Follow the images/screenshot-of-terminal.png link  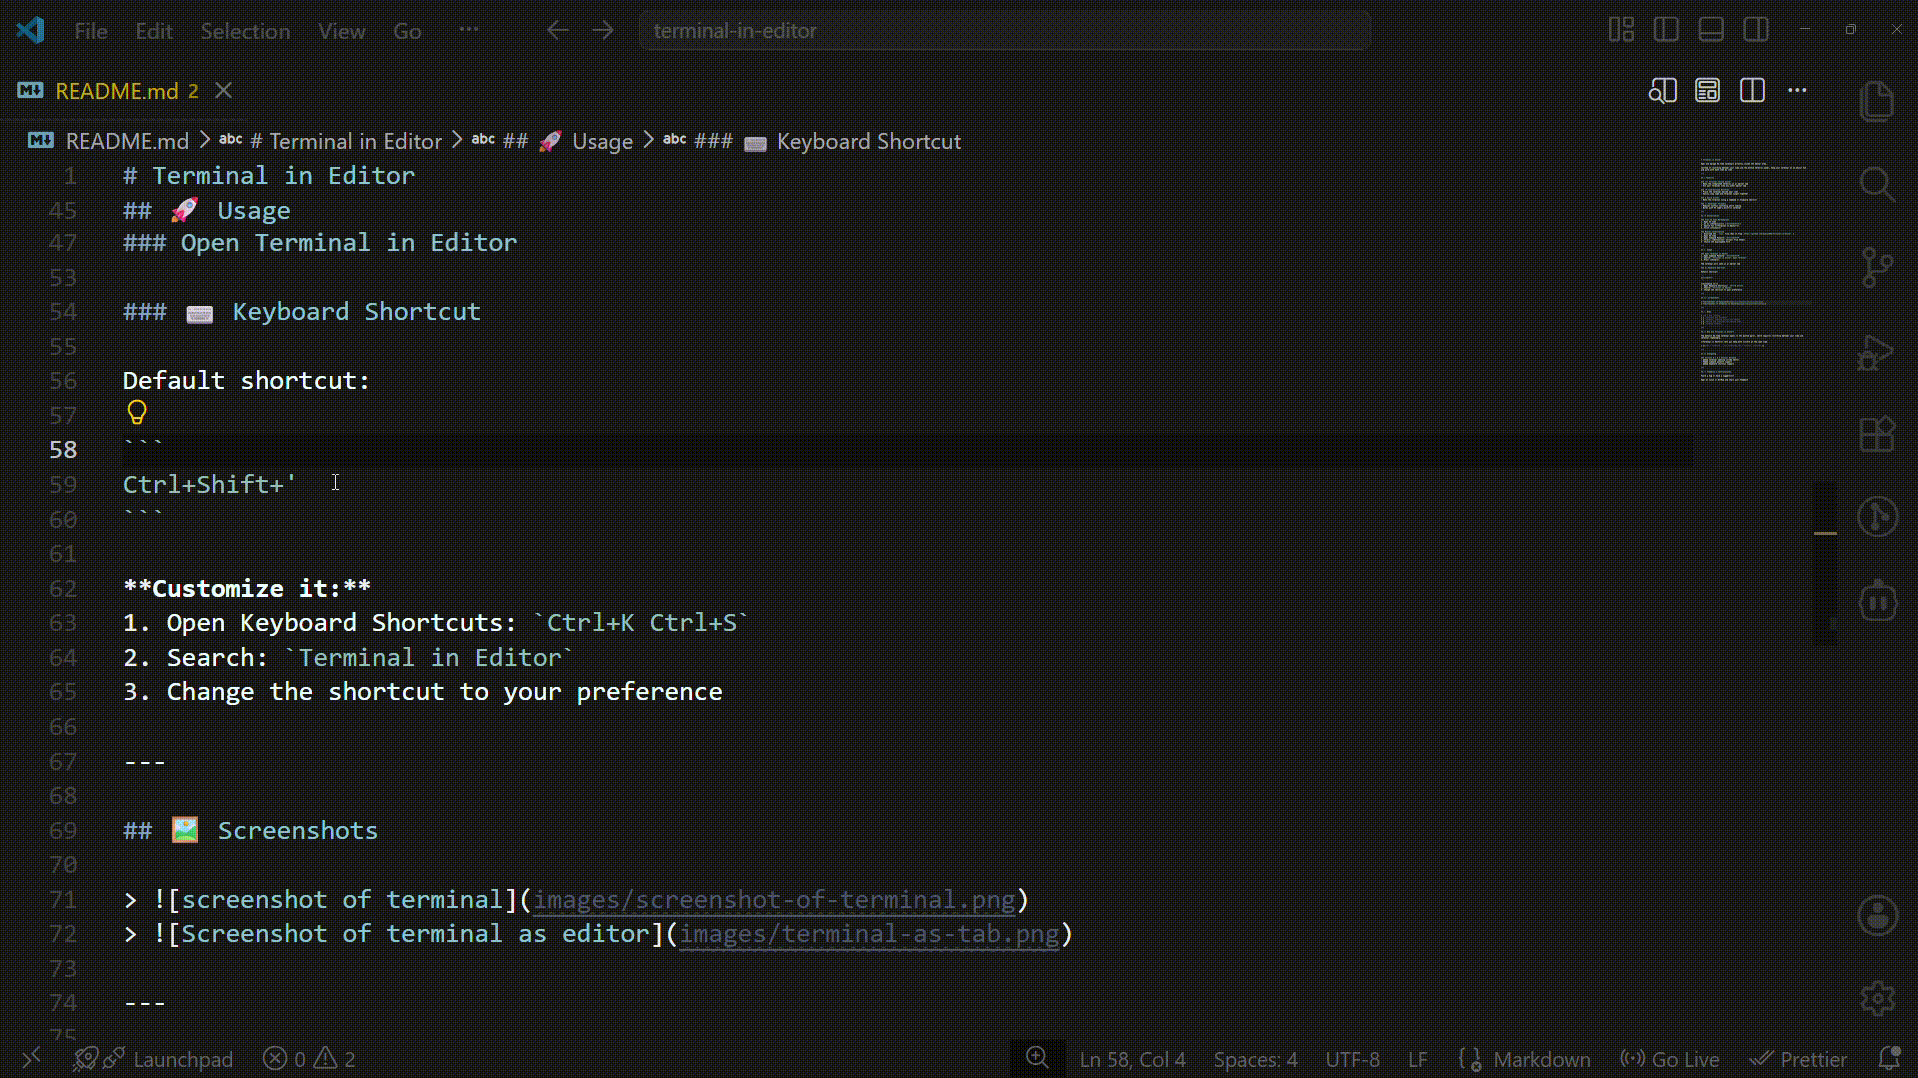(x=774, y=899)
